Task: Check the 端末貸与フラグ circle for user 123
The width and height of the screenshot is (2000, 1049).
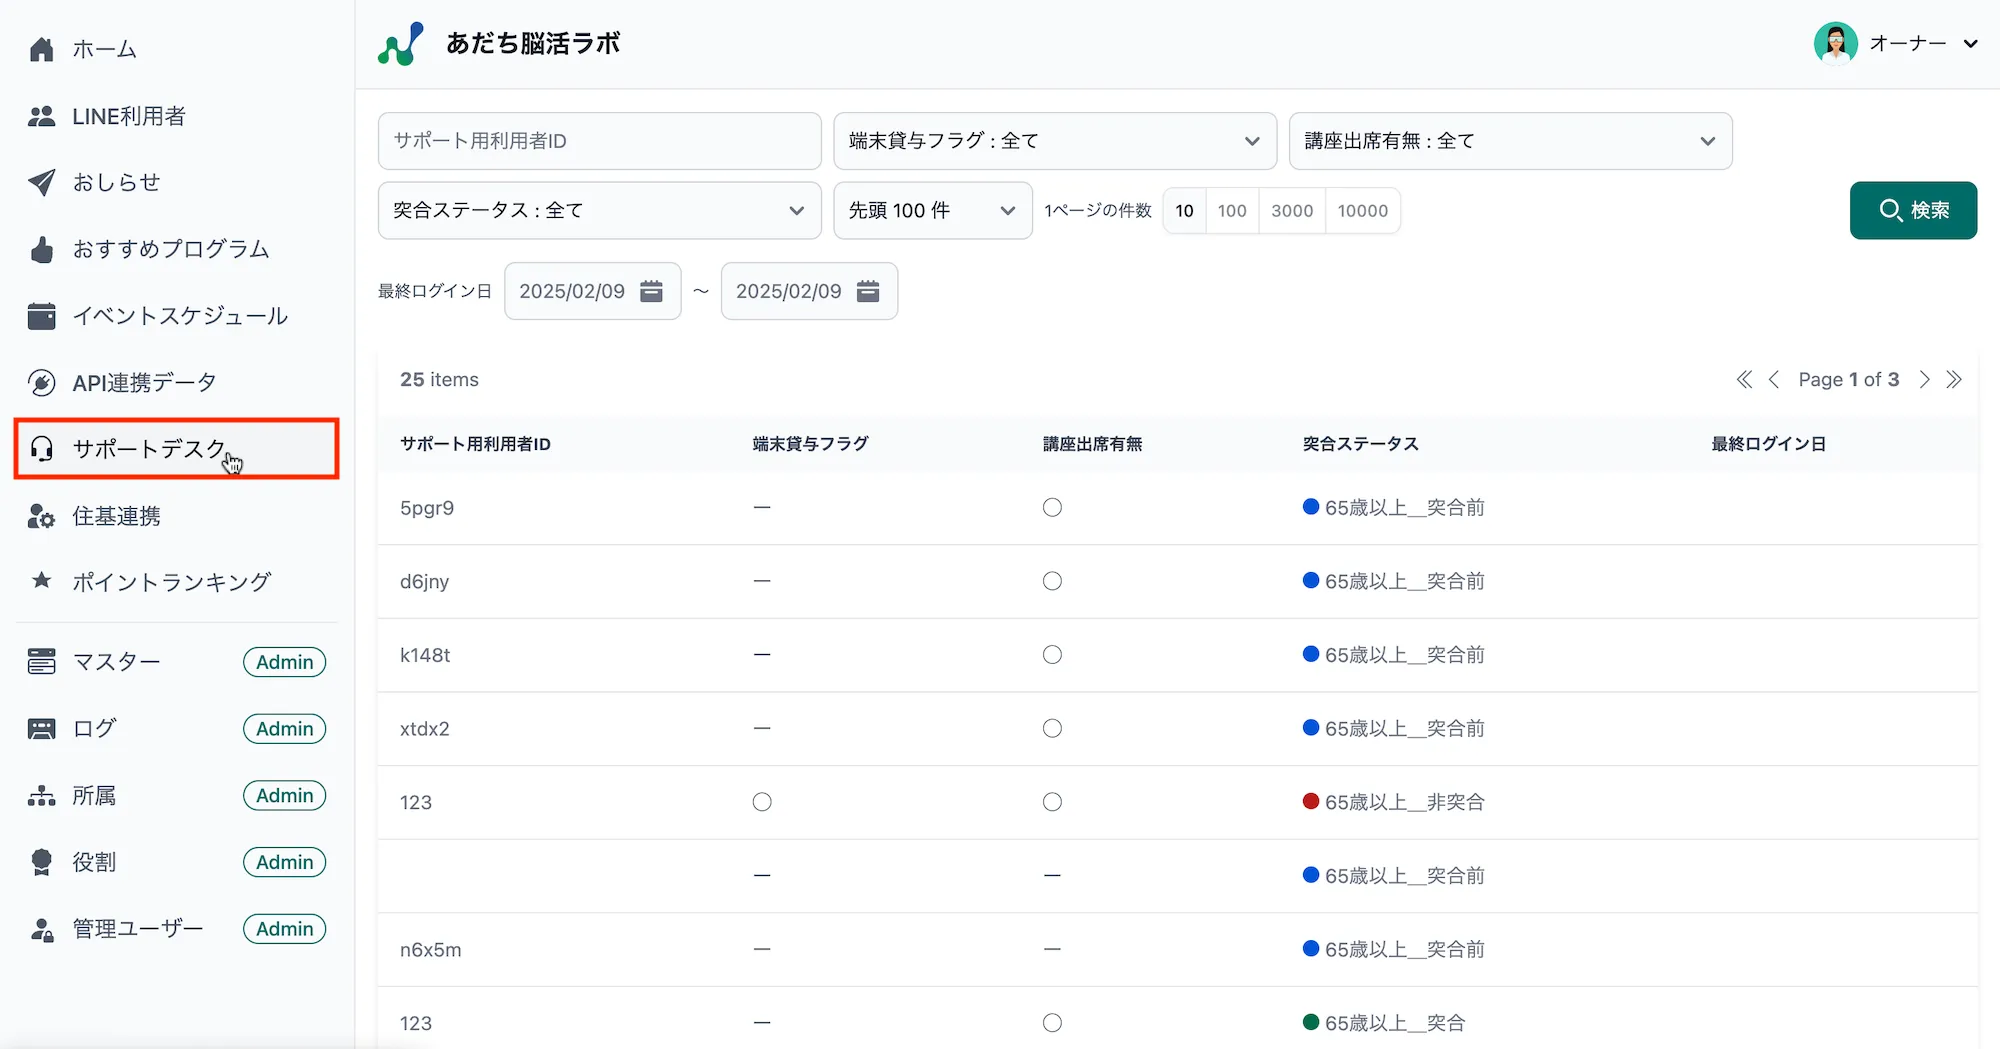Action: click(x=762, y=801)
